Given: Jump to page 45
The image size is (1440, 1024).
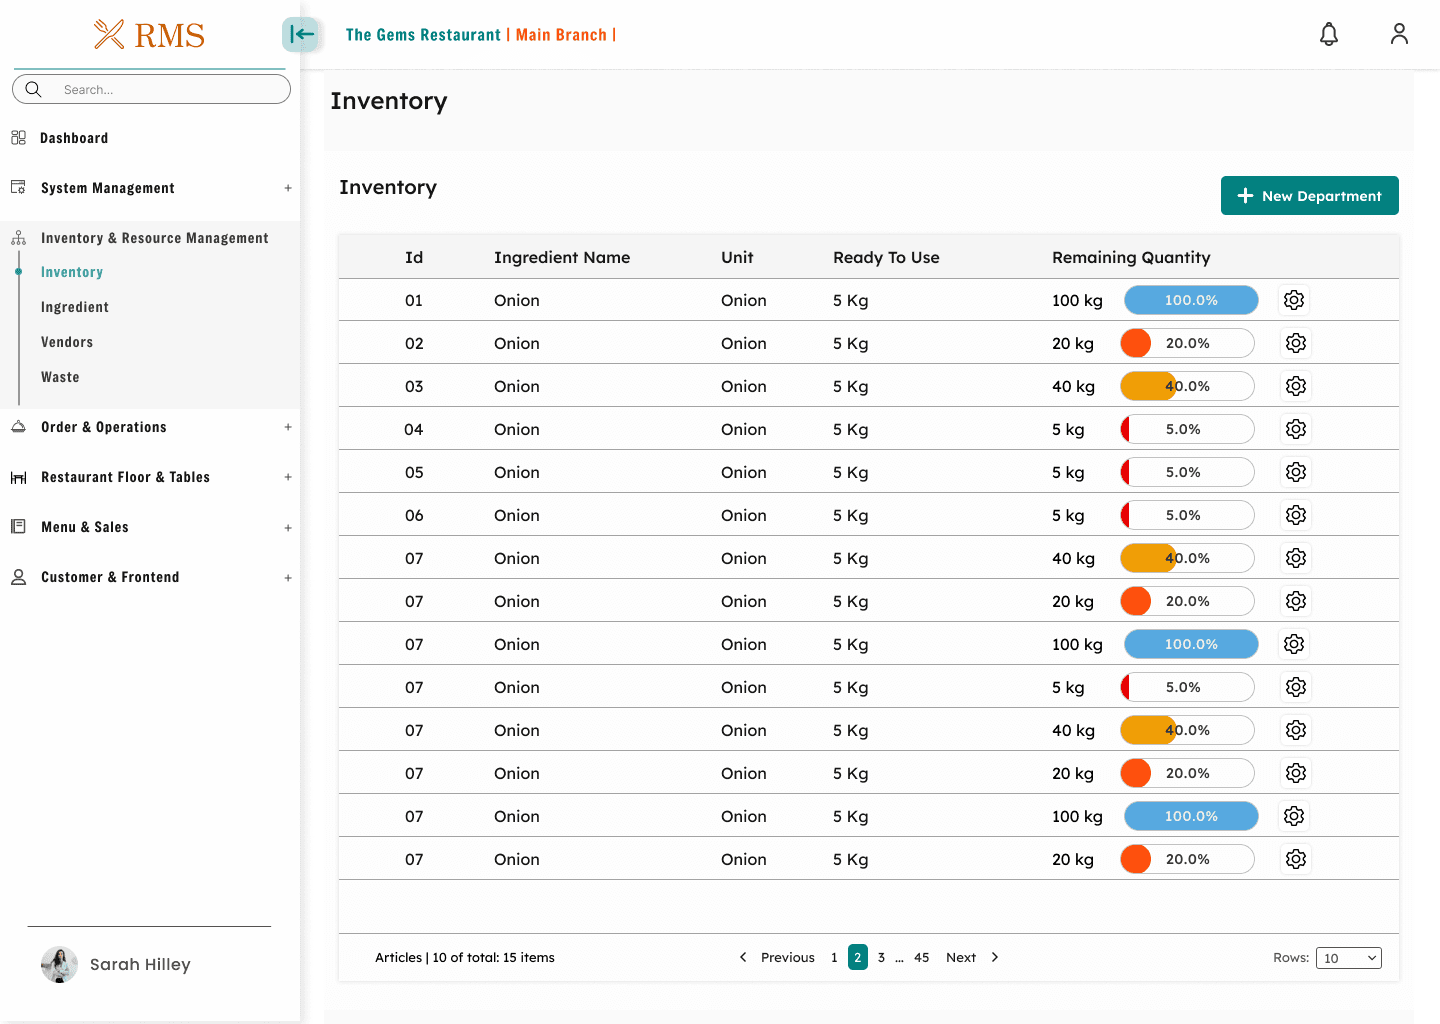Looking at the screenshot, I should pyautogui.click(x=921, y=958).
